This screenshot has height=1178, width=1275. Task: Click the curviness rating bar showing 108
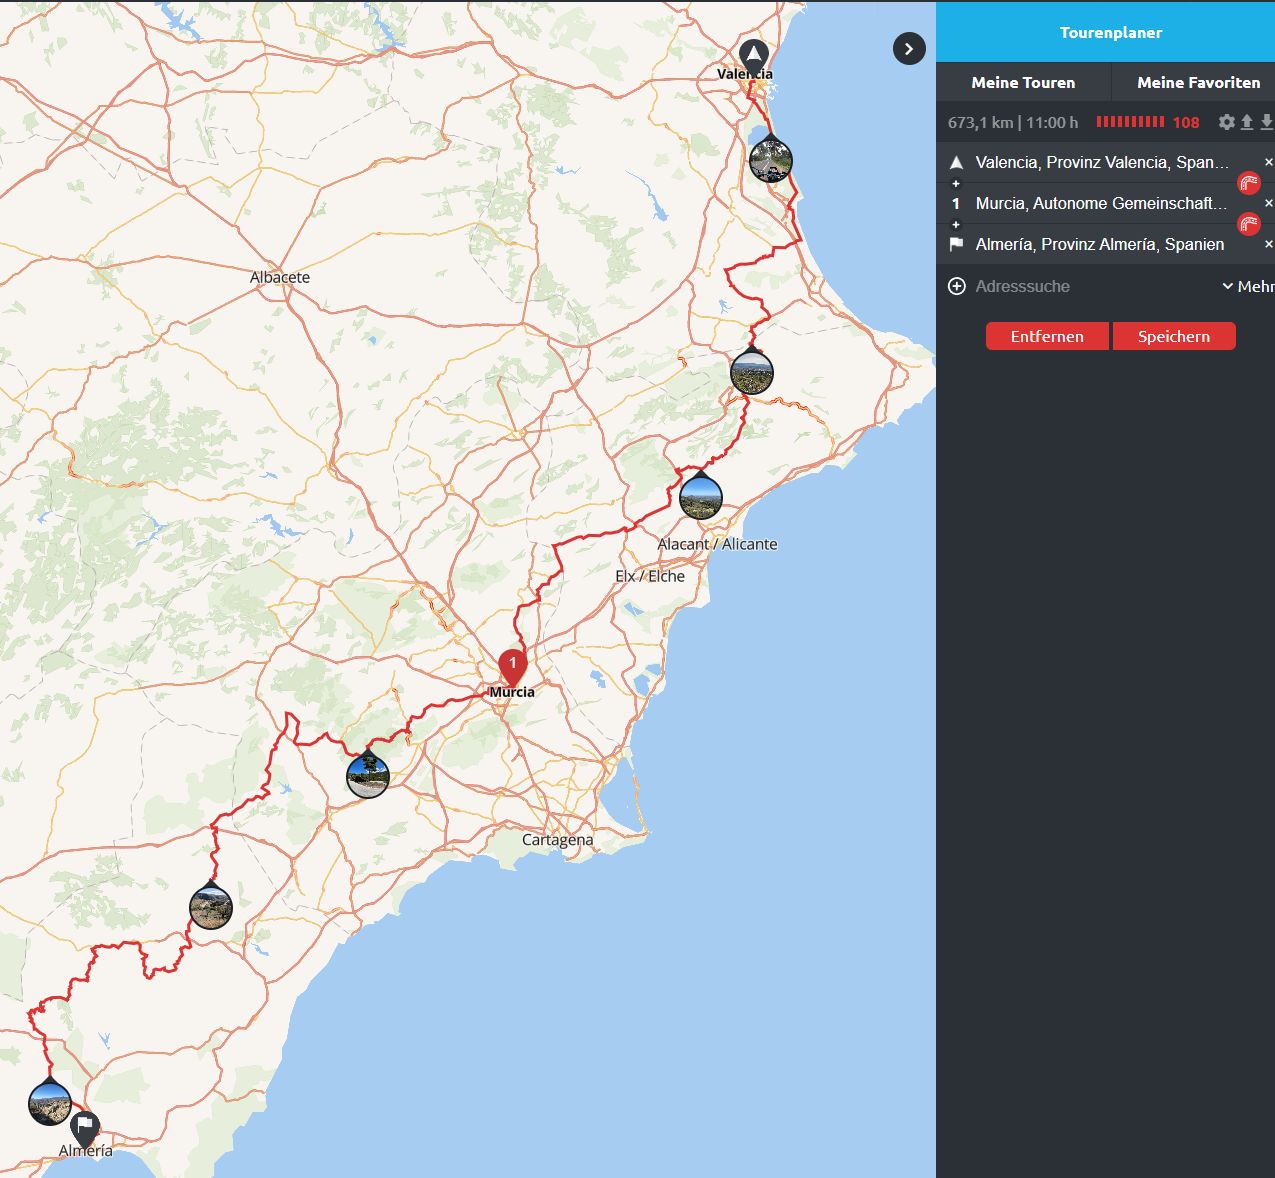point(1131,122)
